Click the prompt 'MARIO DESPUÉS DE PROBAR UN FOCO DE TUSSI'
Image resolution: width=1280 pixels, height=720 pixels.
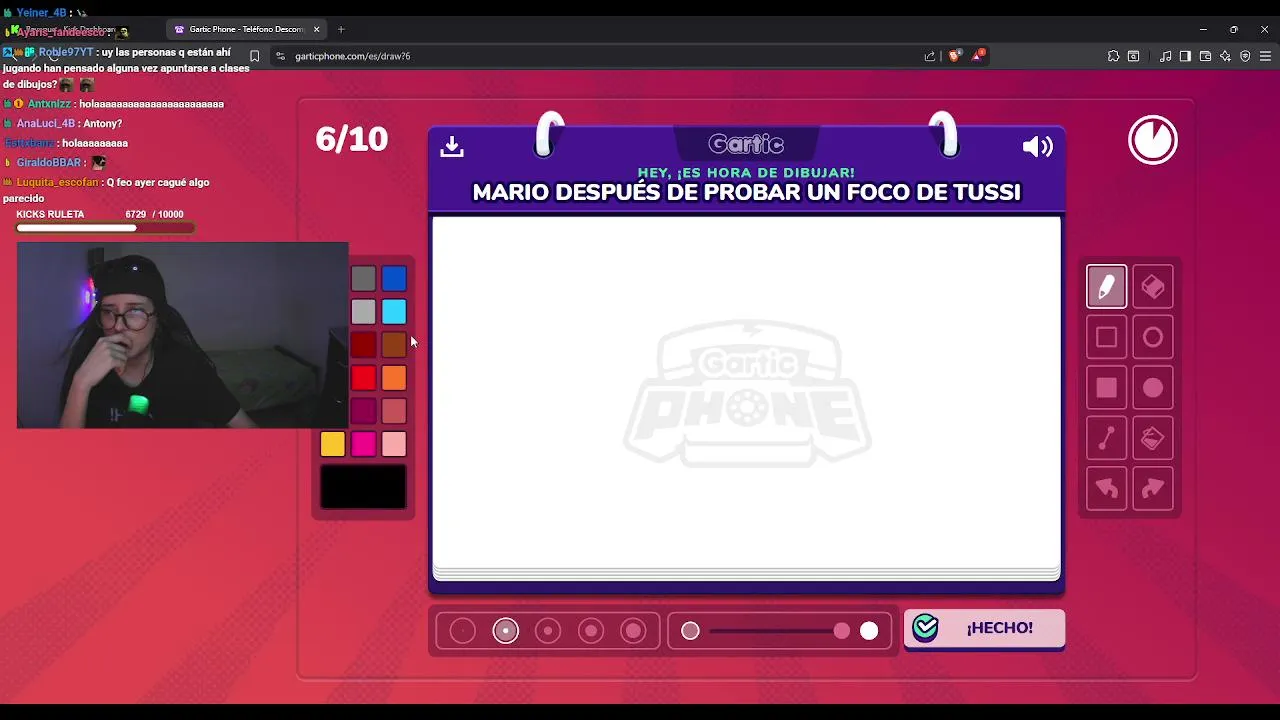pos(746,192)
